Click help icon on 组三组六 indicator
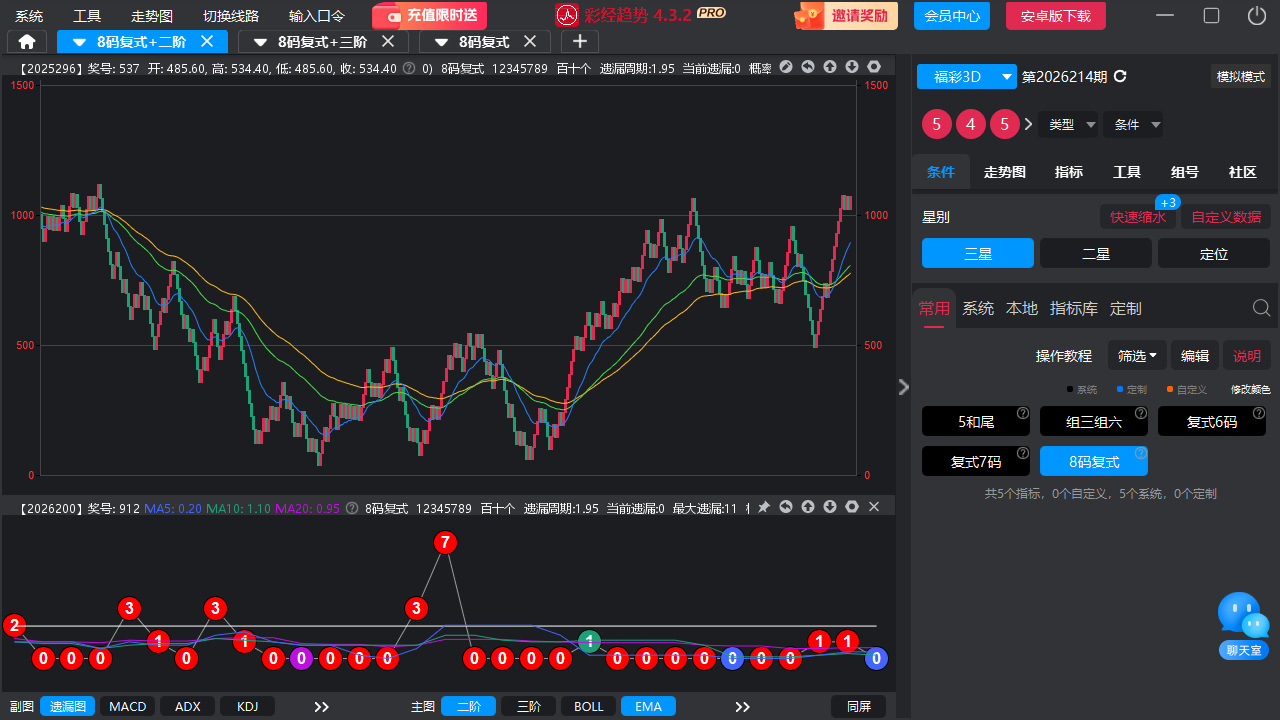Viewport: 1280px width, 720px height. point(1141,413)
